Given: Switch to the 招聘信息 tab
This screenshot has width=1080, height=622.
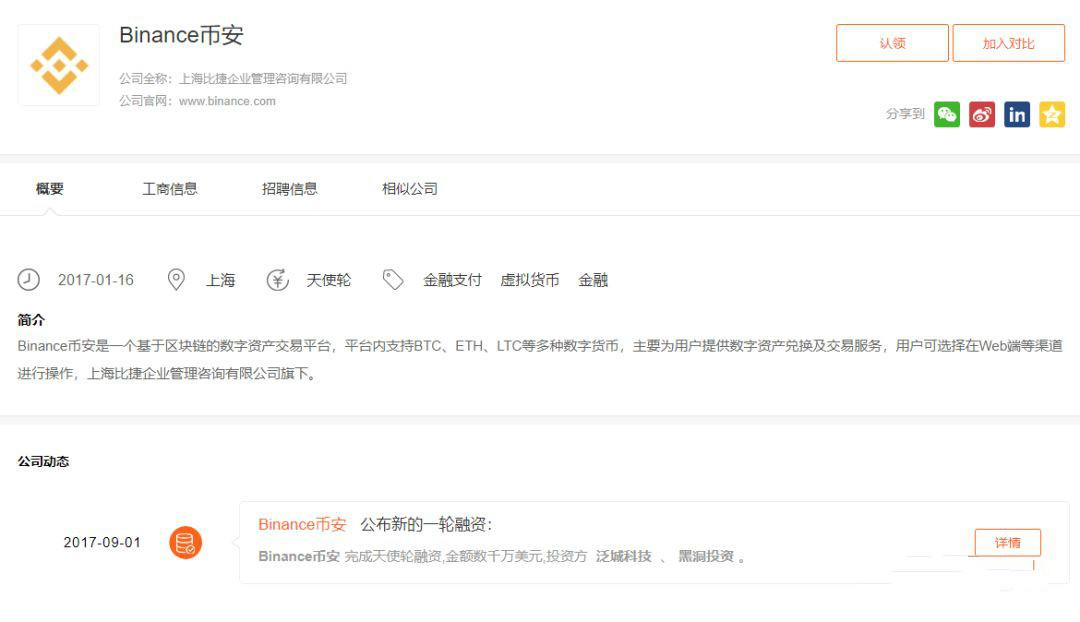Looking at the screenshot, I should pos(290,189).
